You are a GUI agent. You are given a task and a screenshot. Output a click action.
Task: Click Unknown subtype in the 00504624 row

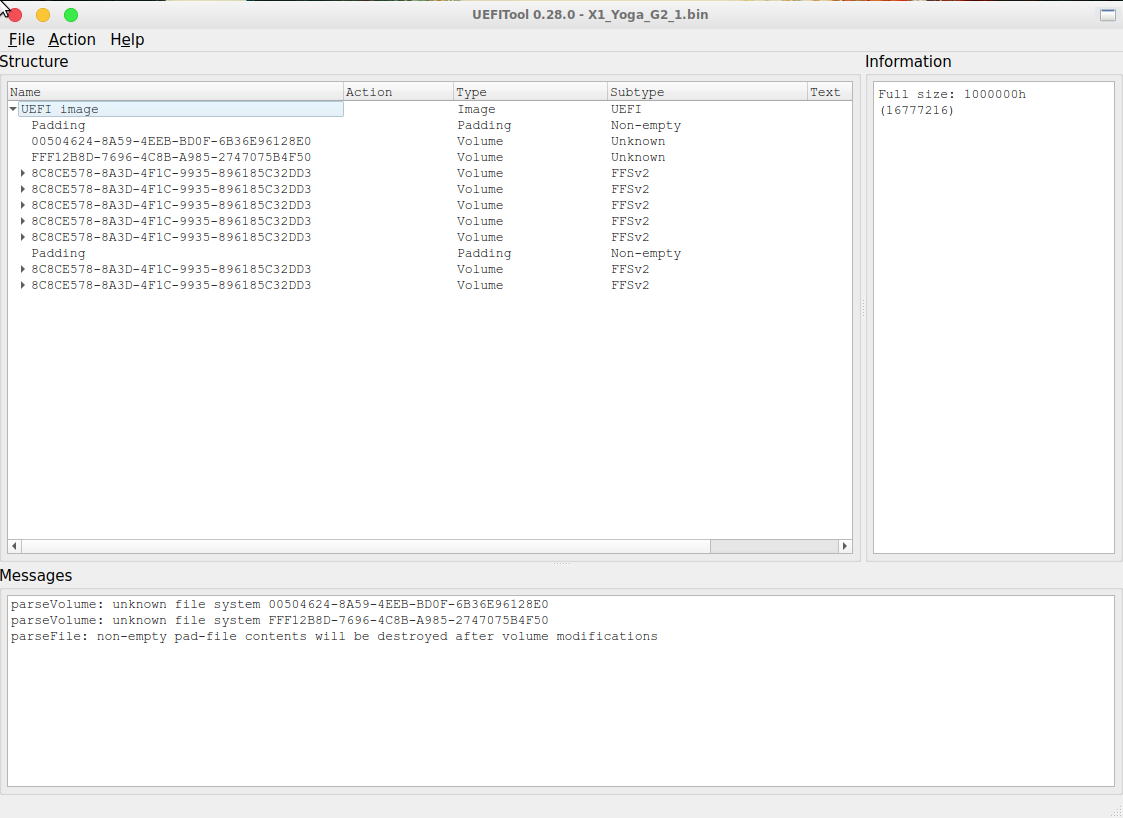tap(637, 141)
